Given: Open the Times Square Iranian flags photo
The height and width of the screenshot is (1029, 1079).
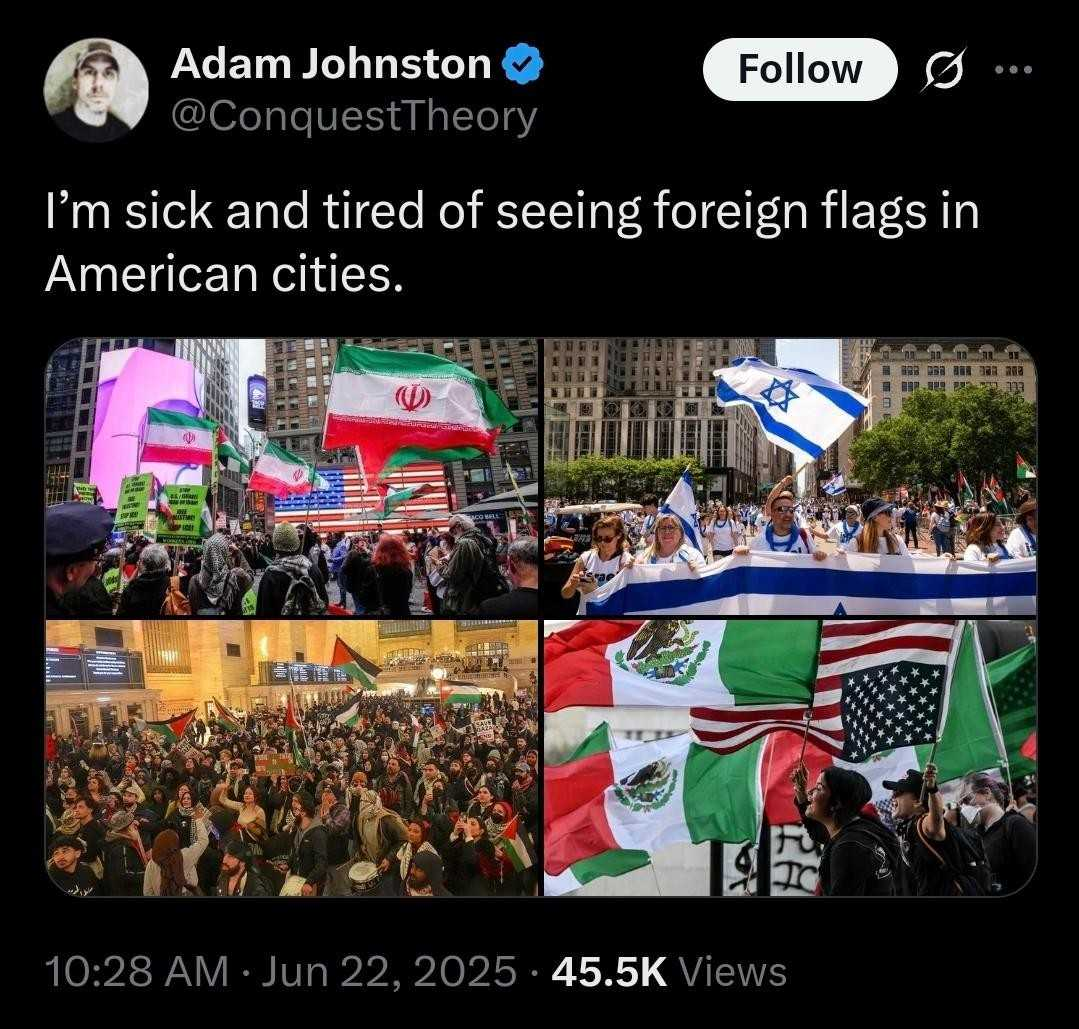Looking at the screenshot, I should 291,477.
